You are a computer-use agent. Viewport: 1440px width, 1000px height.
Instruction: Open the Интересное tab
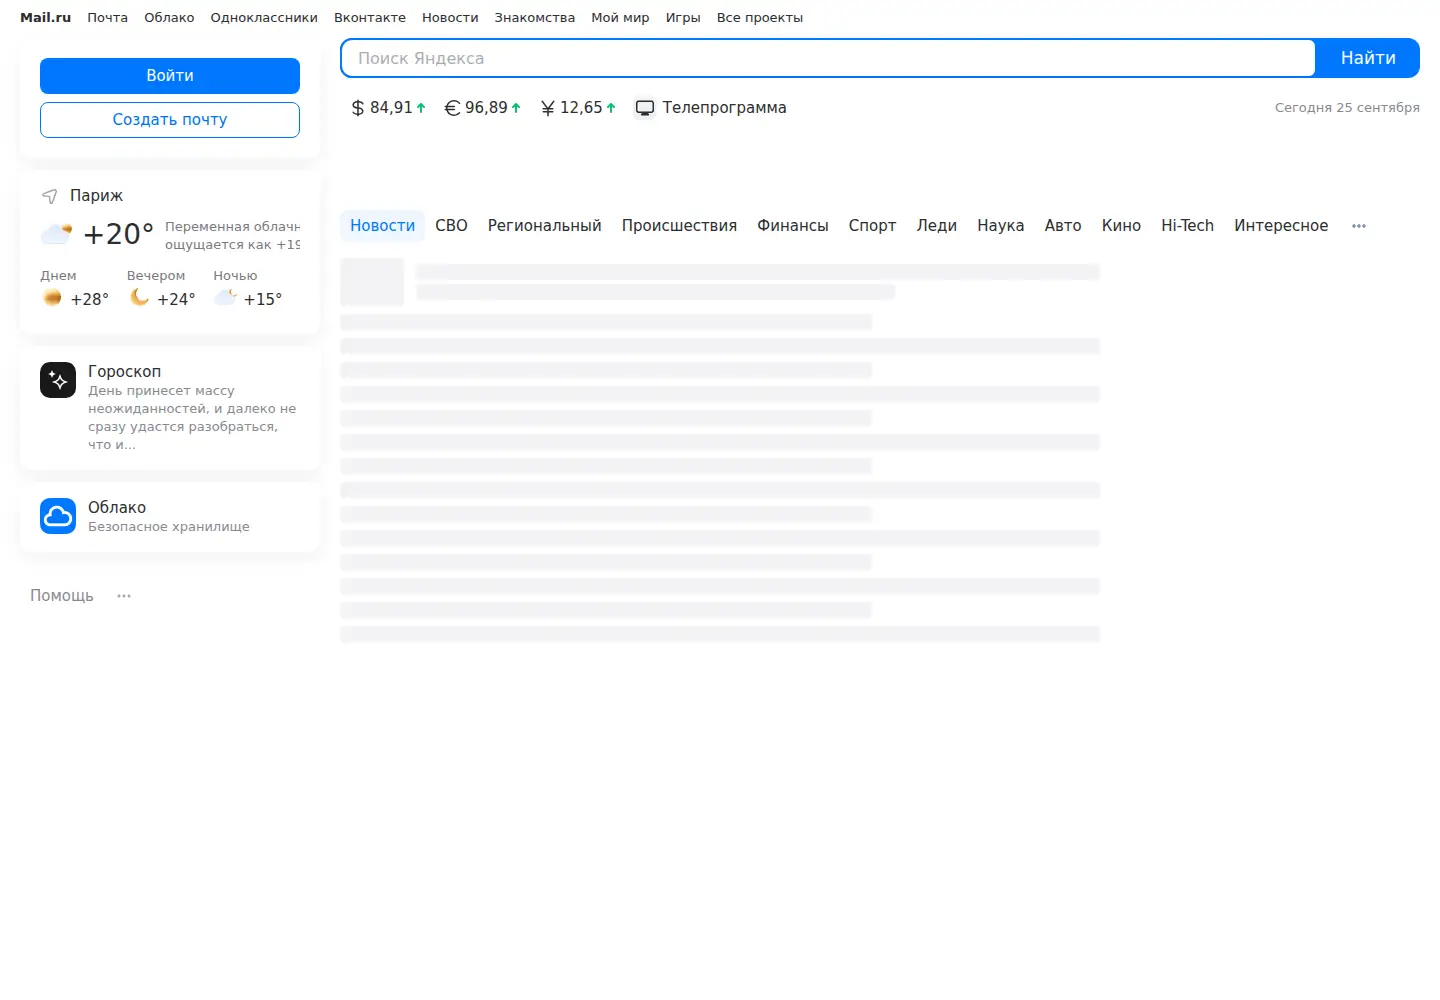(x=1281, y=226)
